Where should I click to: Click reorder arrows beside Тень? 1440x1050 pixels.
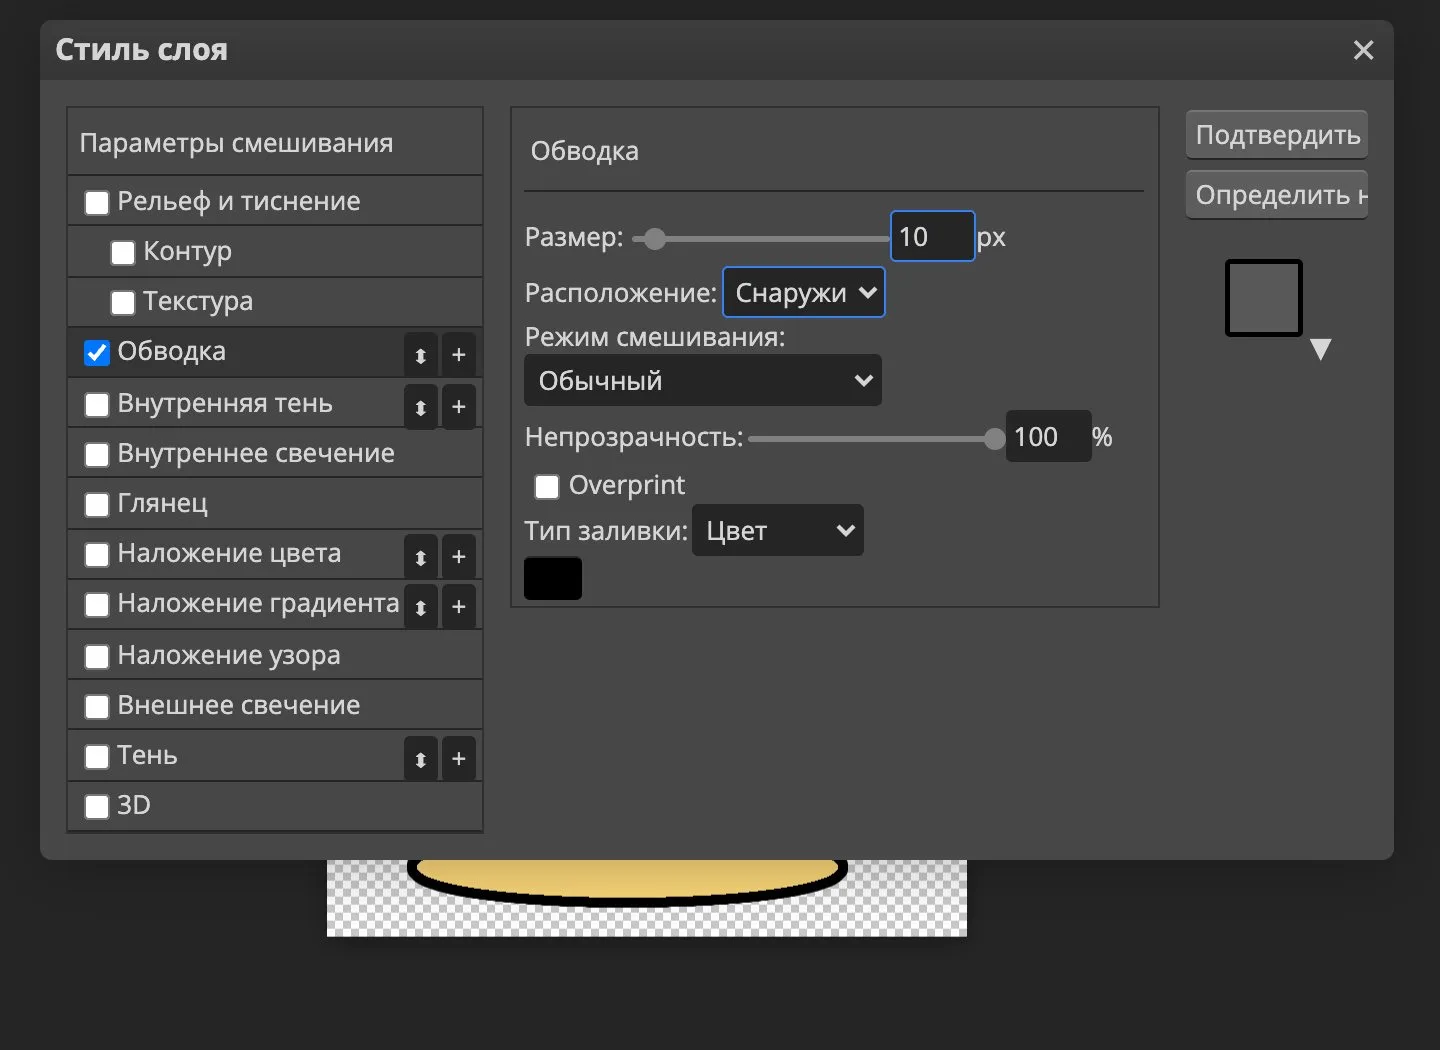(421, 759)
